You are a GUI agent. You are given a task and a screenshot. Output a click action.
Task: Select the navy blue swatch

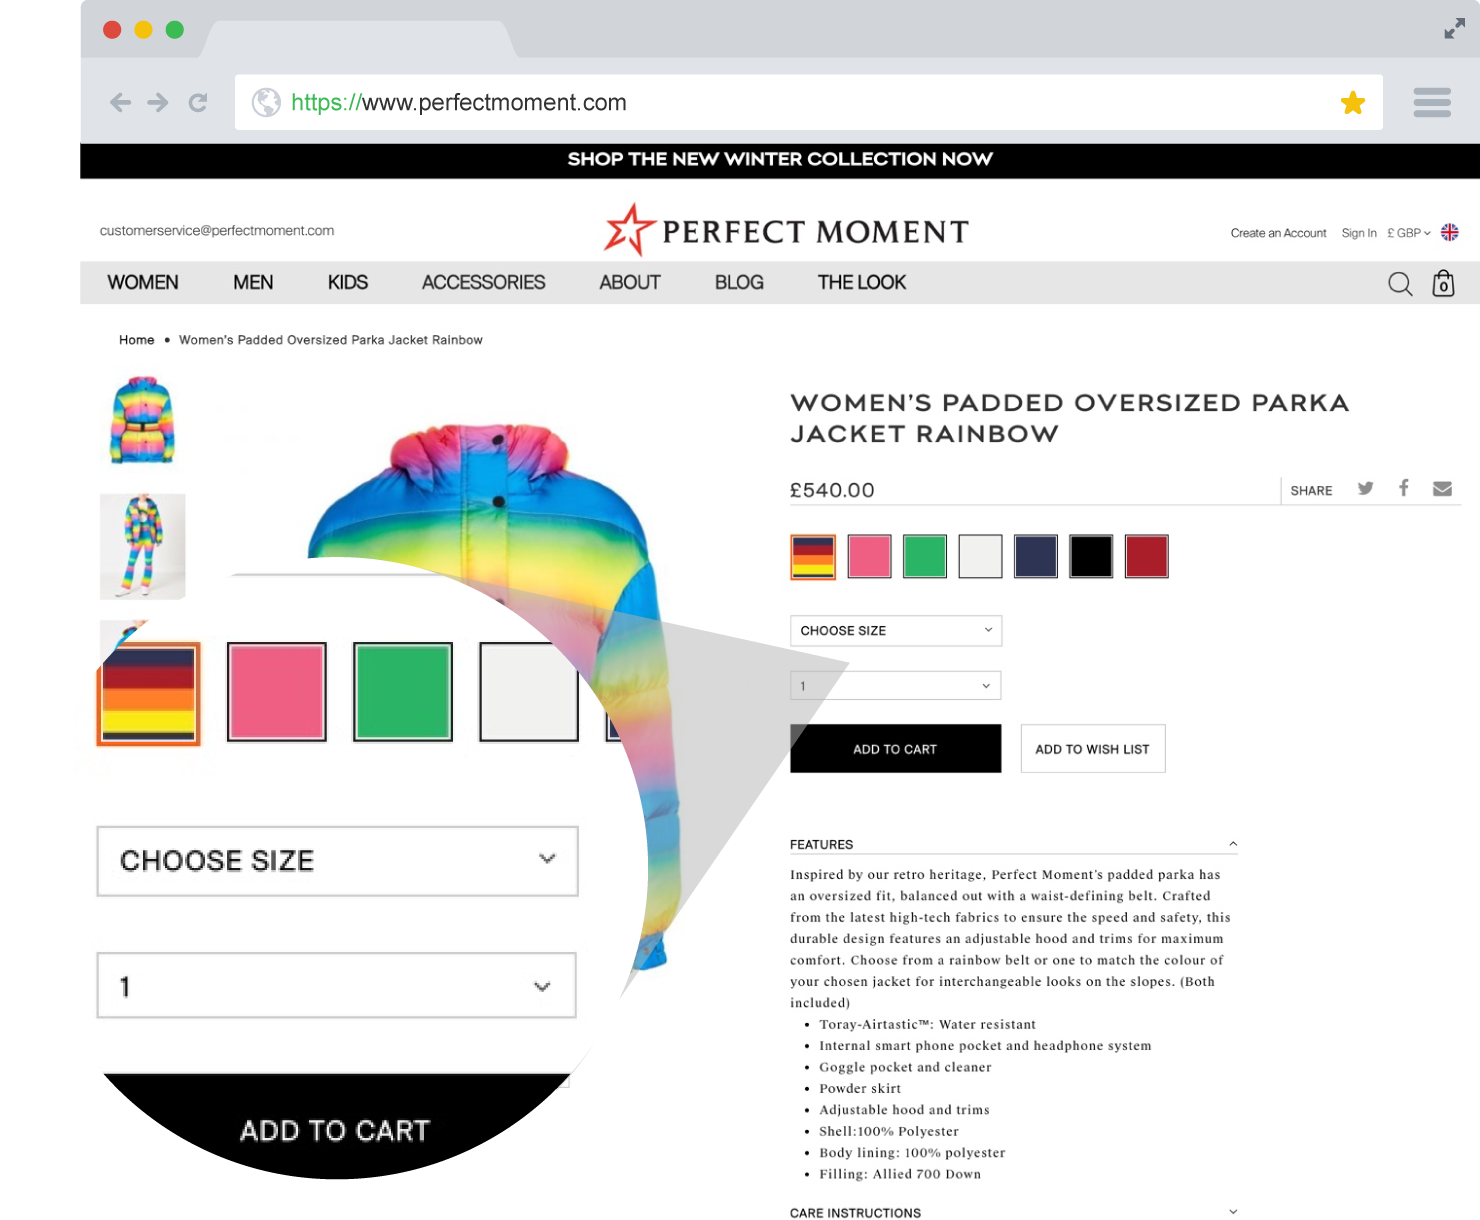(1036, 556)
